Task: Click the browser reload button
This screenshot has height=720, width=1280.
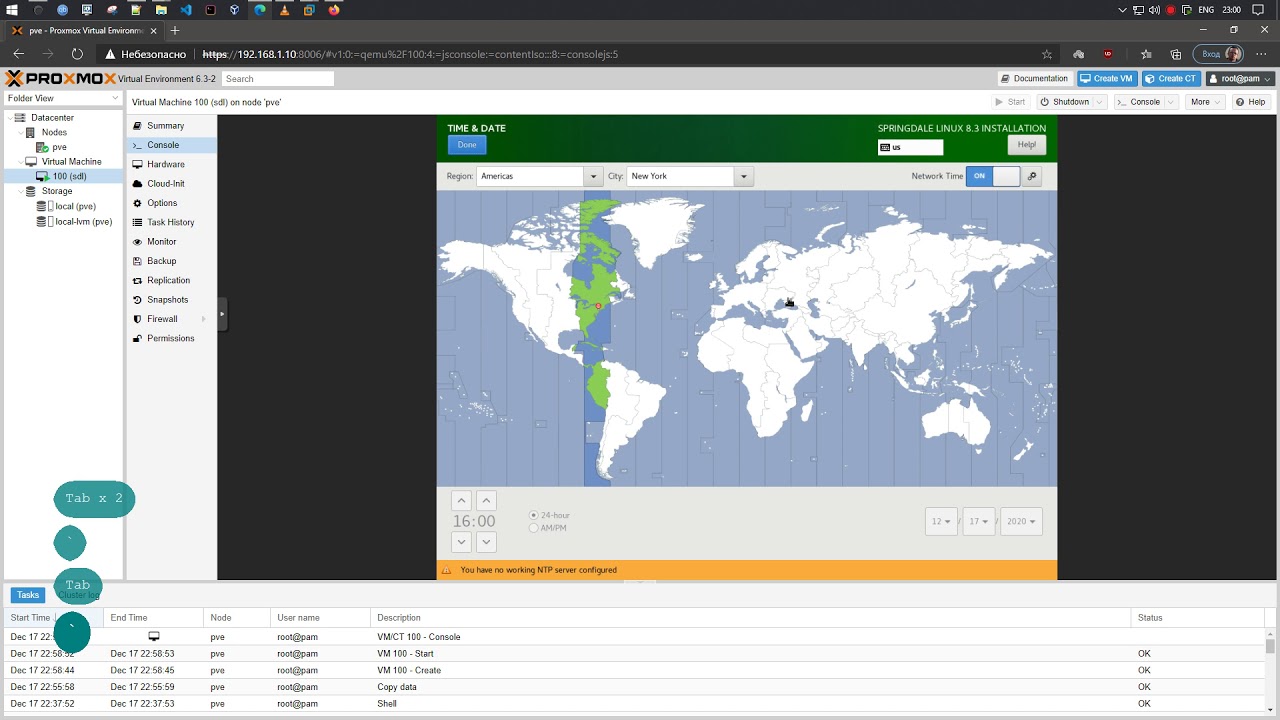Action: point(77,54)
